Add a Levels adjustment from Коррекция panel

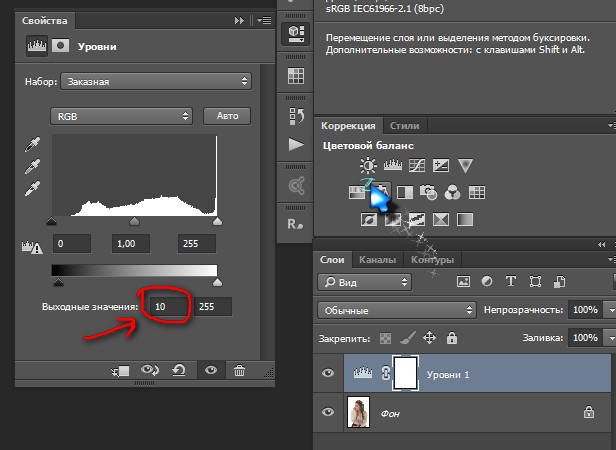pyautogui.click(x=393, y=165)
